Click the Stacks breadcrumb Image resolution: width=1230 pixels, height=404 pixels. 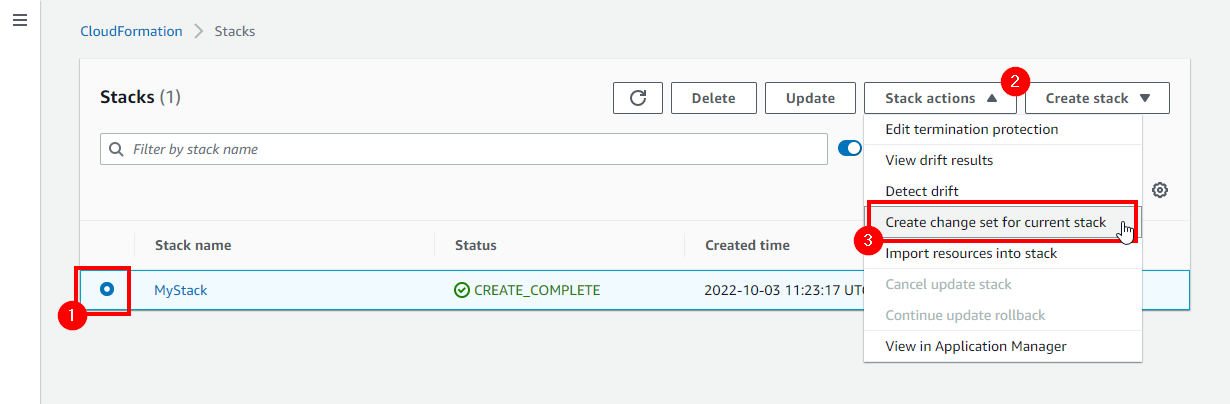235,31
